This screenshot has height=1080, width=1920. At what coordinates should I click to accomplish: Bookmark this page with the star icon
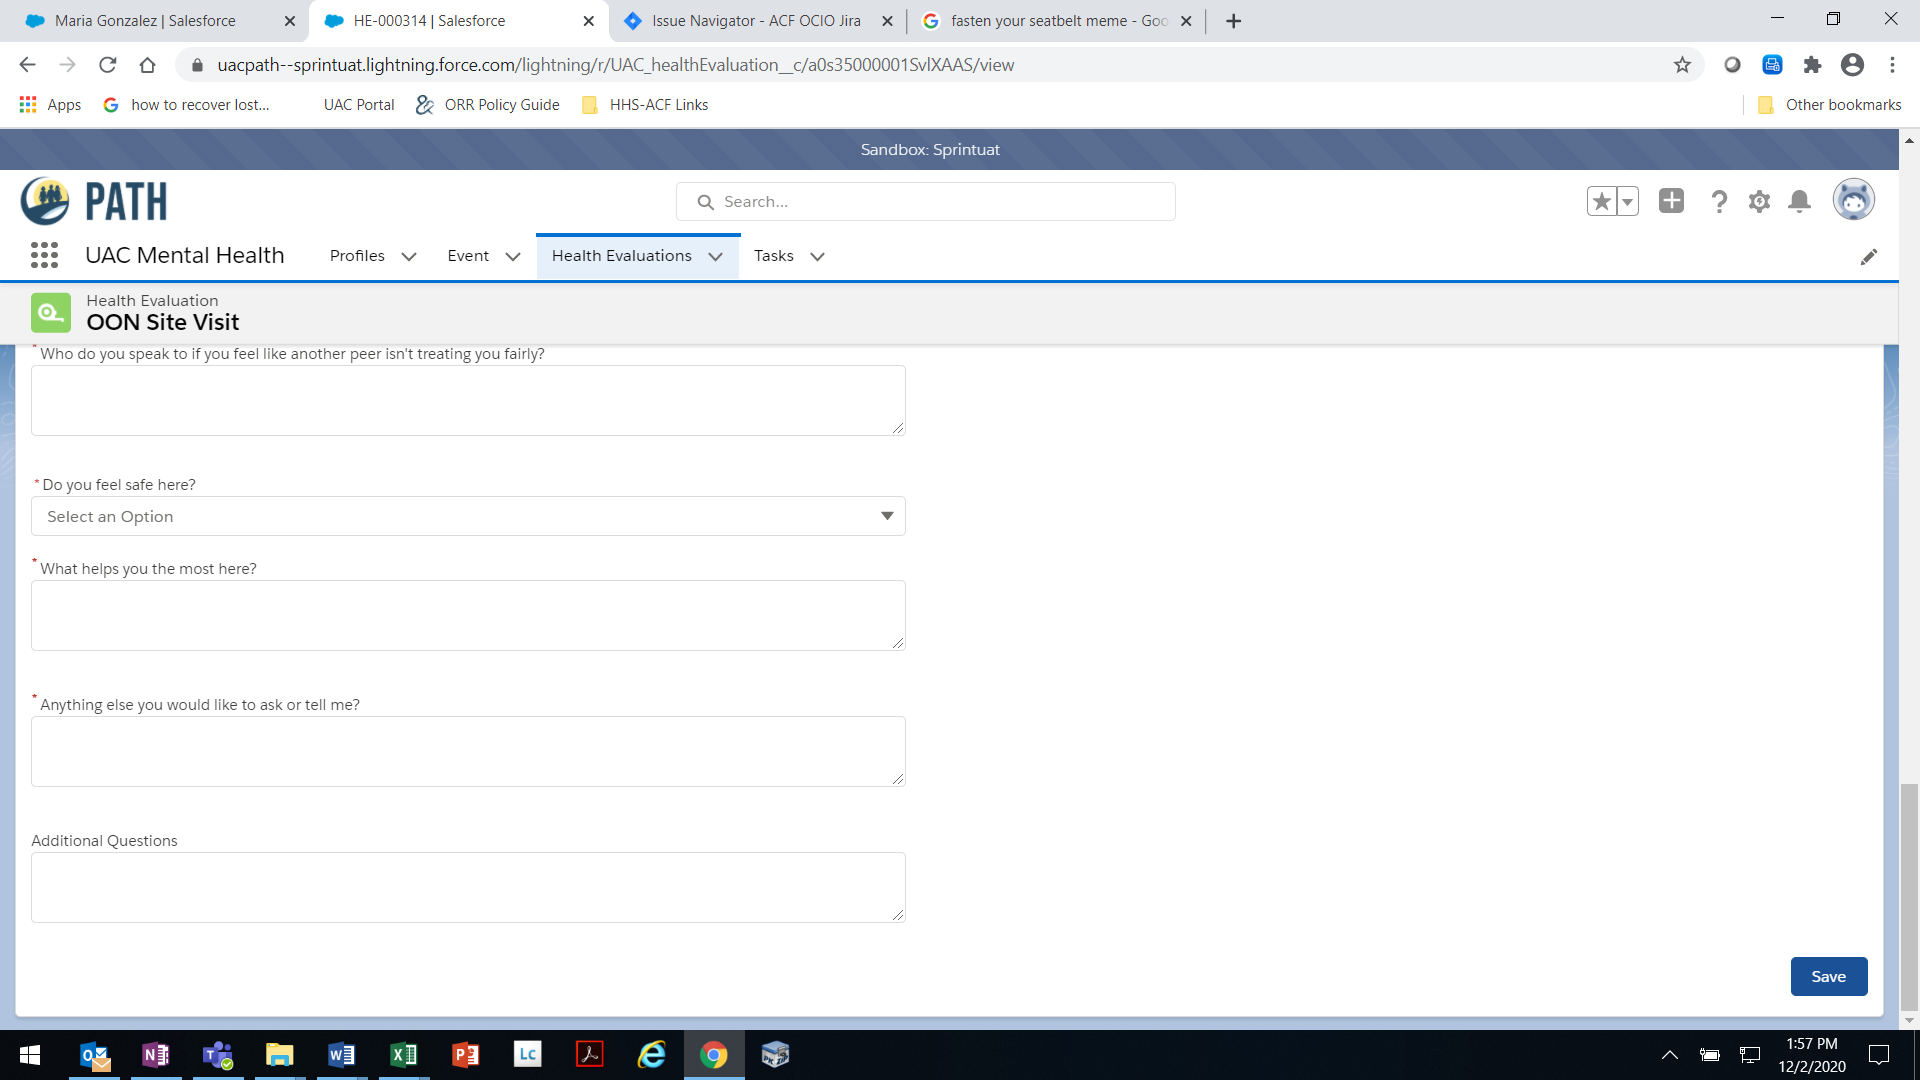pos(1682,65)
